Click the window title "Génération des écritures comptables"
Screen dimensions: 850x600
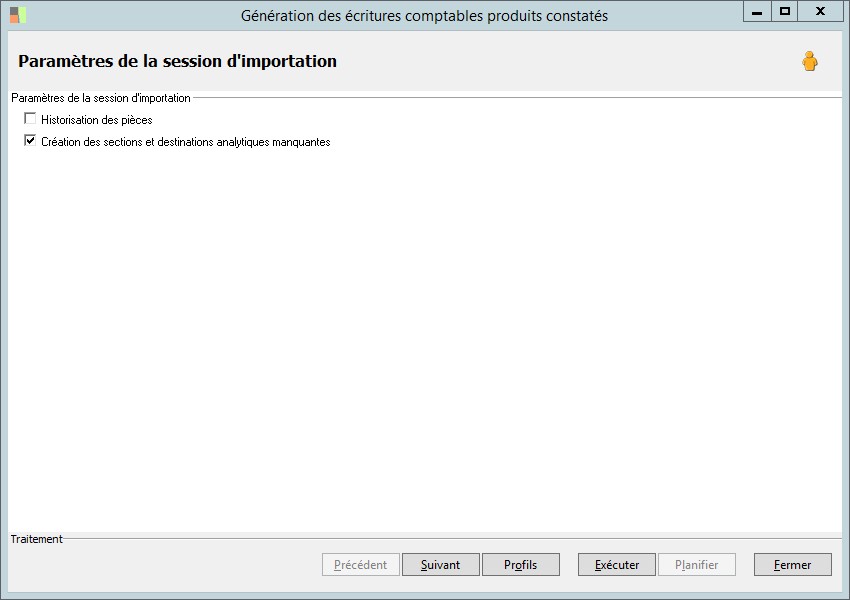424,15
